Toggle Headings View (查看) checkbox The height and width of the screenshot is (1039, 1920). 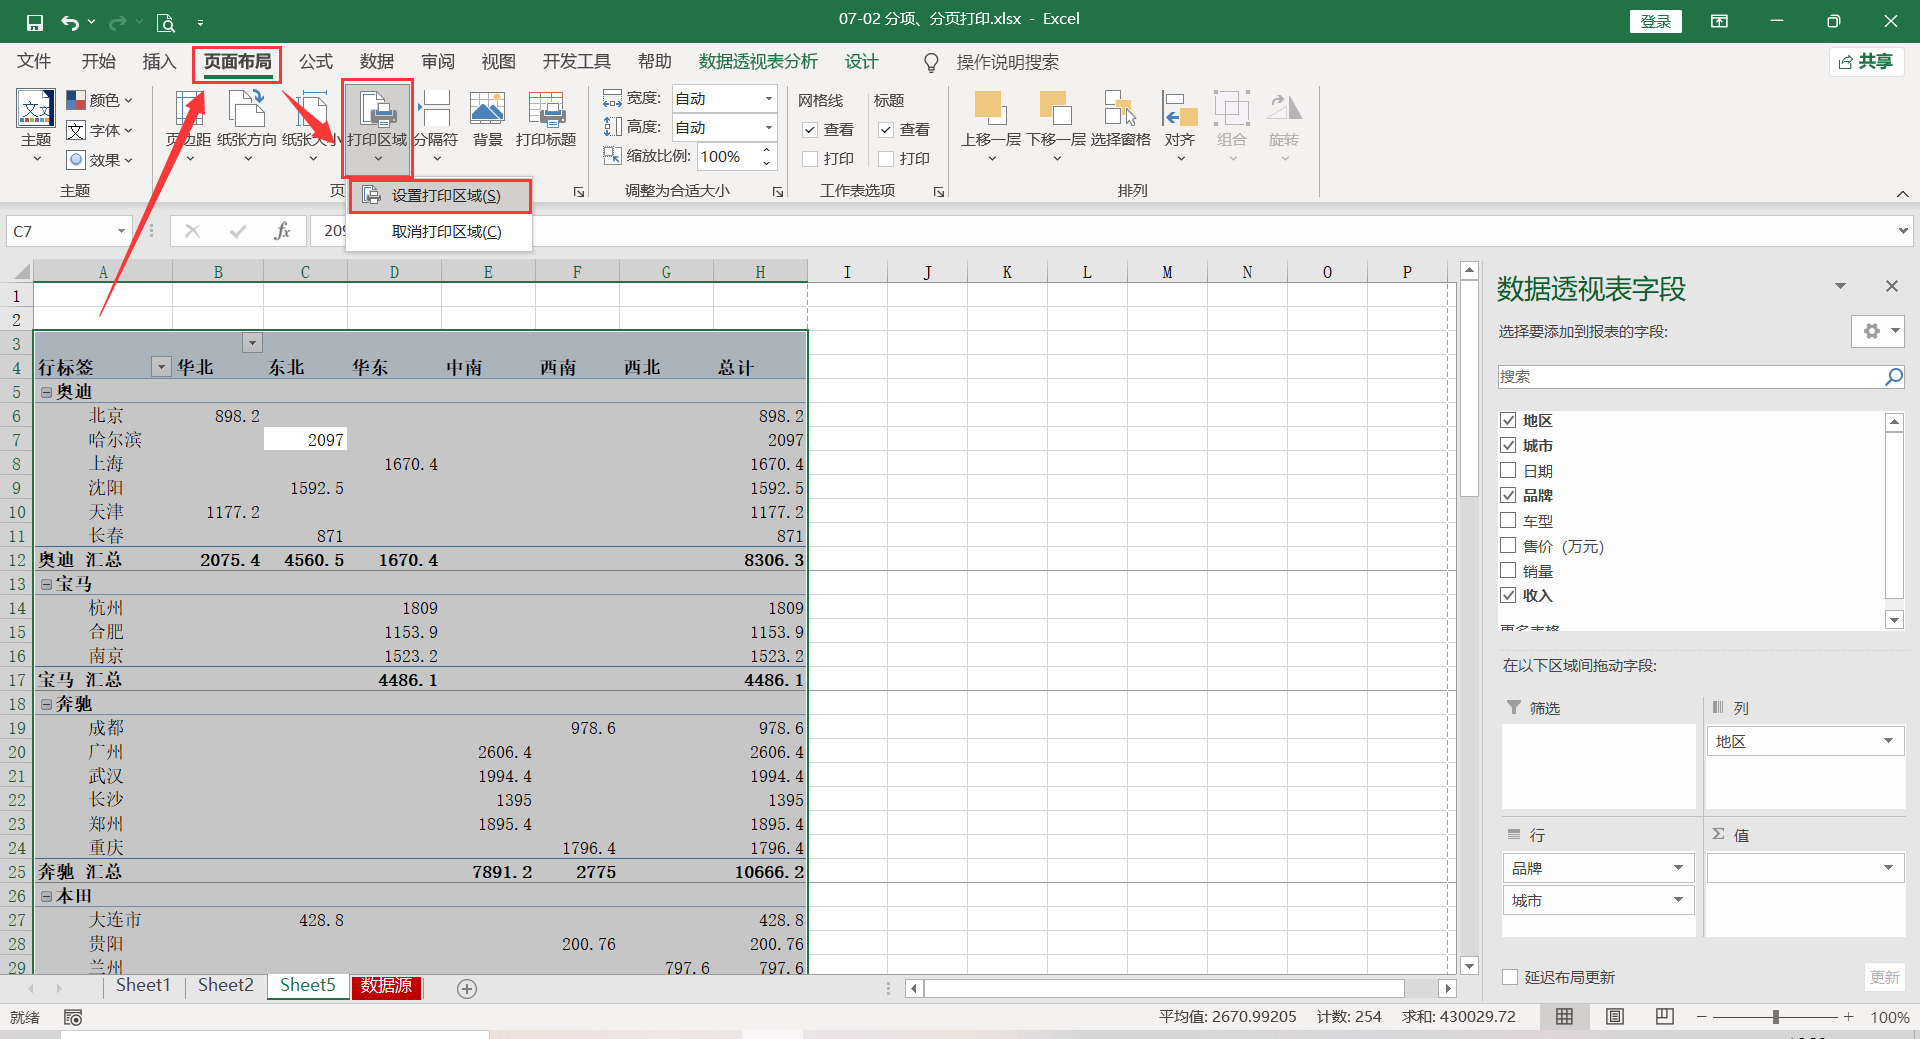(886, 130)
